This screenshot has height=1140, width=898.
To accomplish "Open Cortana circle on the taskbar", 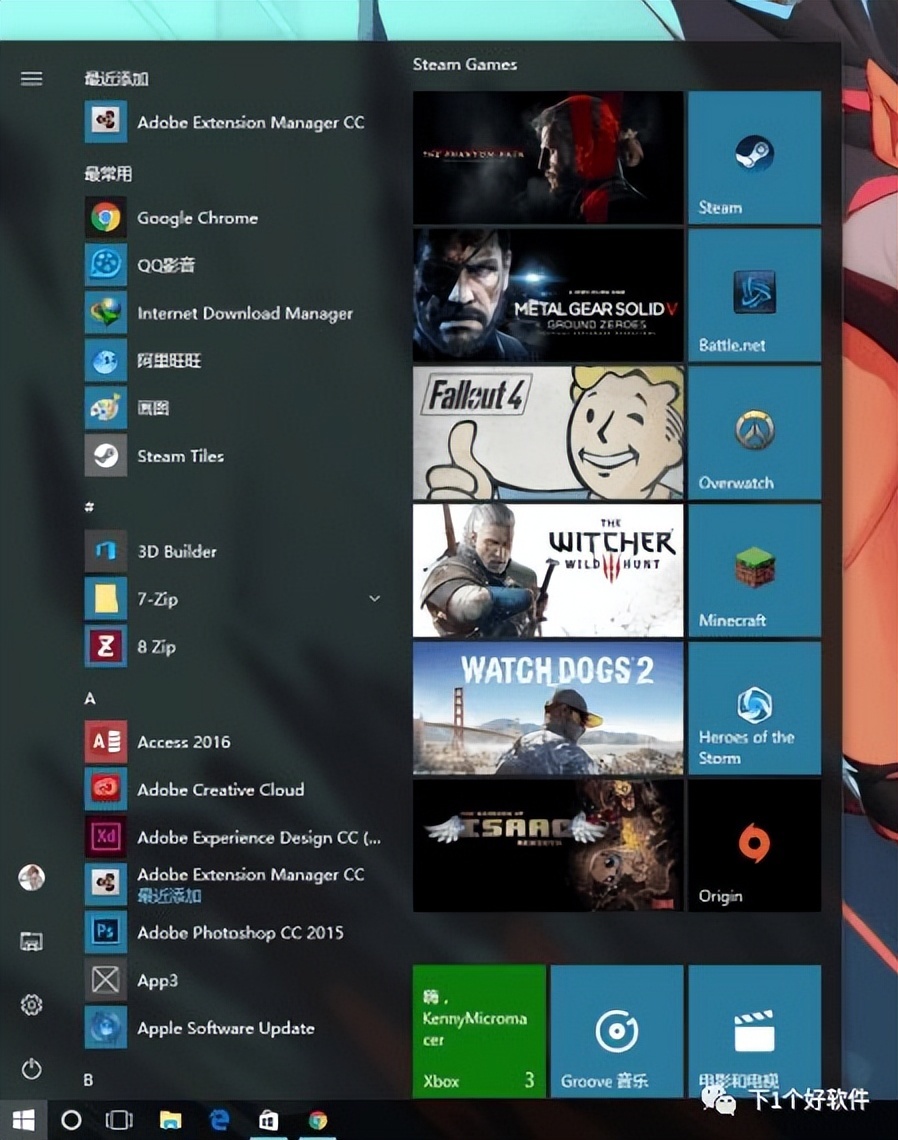I will click(71, 1120).
